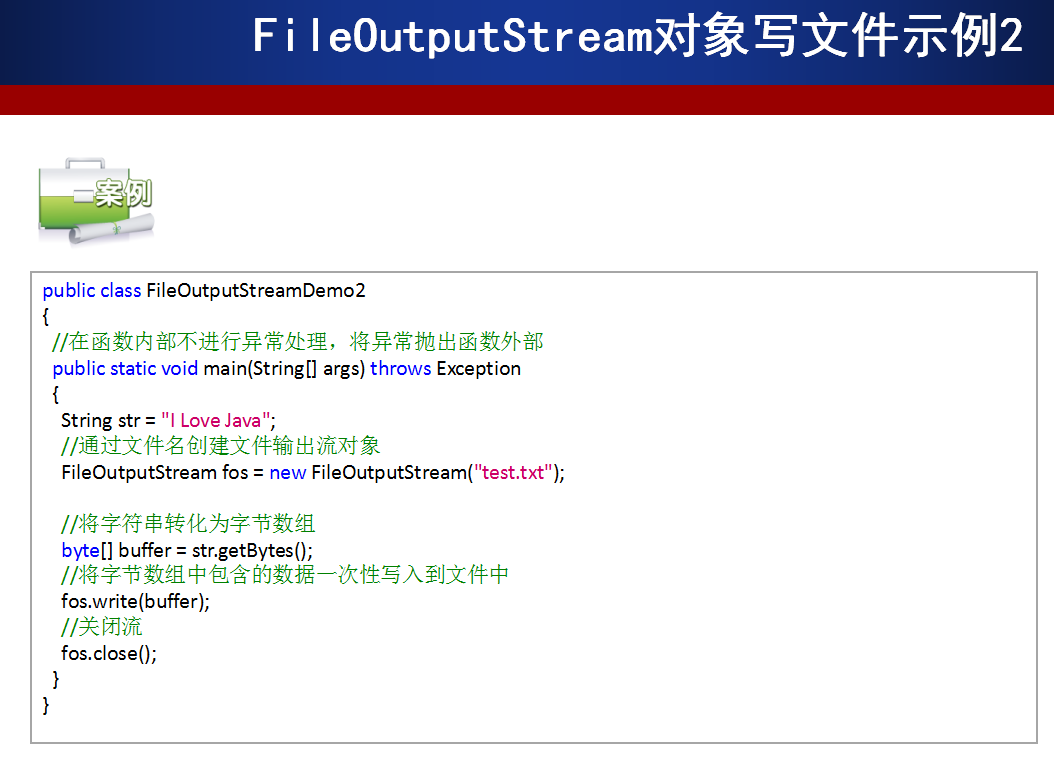1054x762 pixels.
Task: Click the word Exception after throws
Action: click(x=479, y=368)
